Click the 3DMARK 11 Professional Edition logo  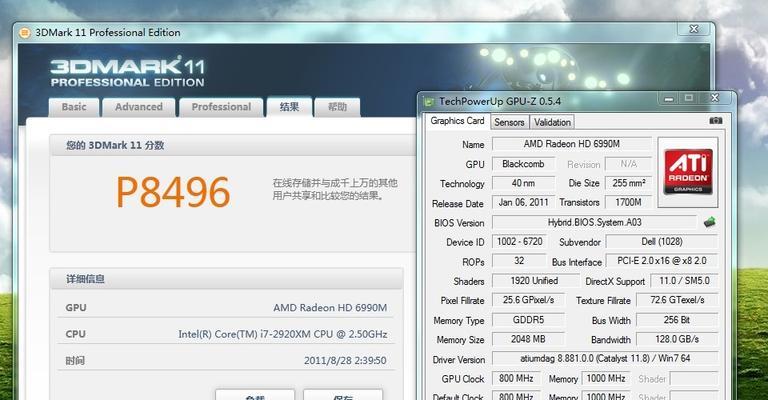coord(127,72)
